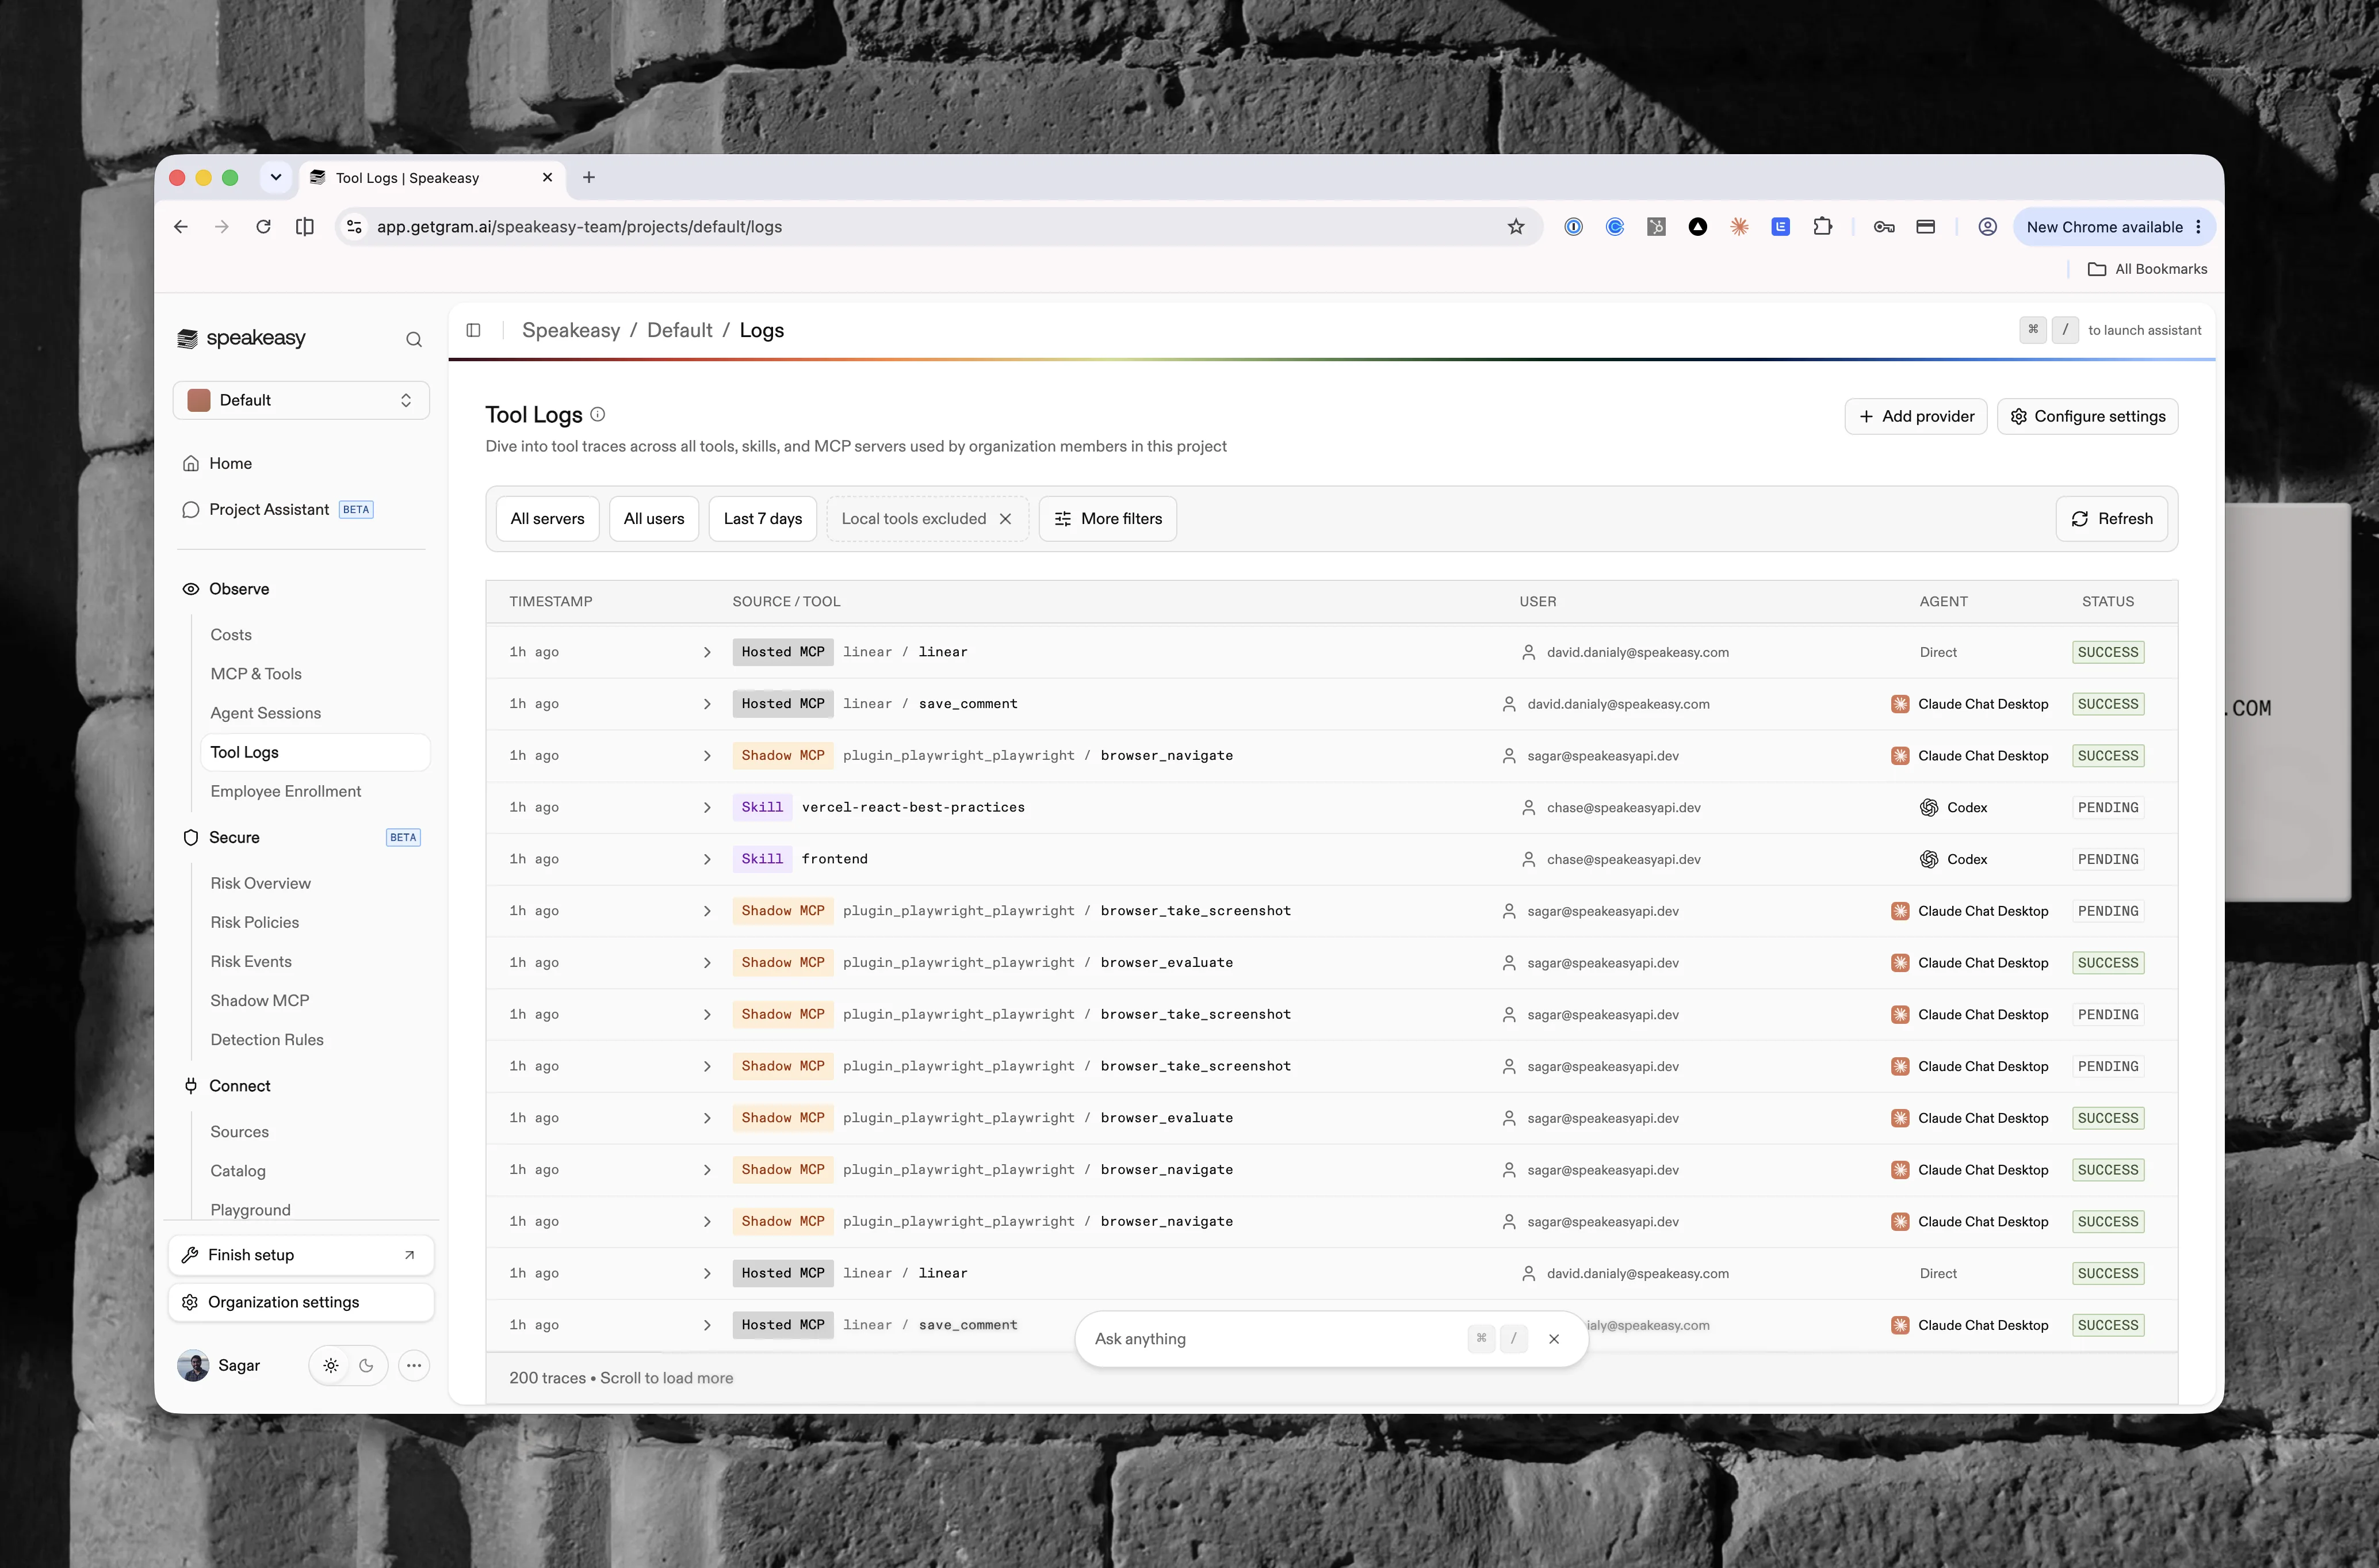The height and width of the screenshot is (1568, 2379).
Task: Refresh the tool logs
Action: pyautogui.click(x=2112, y=519)
